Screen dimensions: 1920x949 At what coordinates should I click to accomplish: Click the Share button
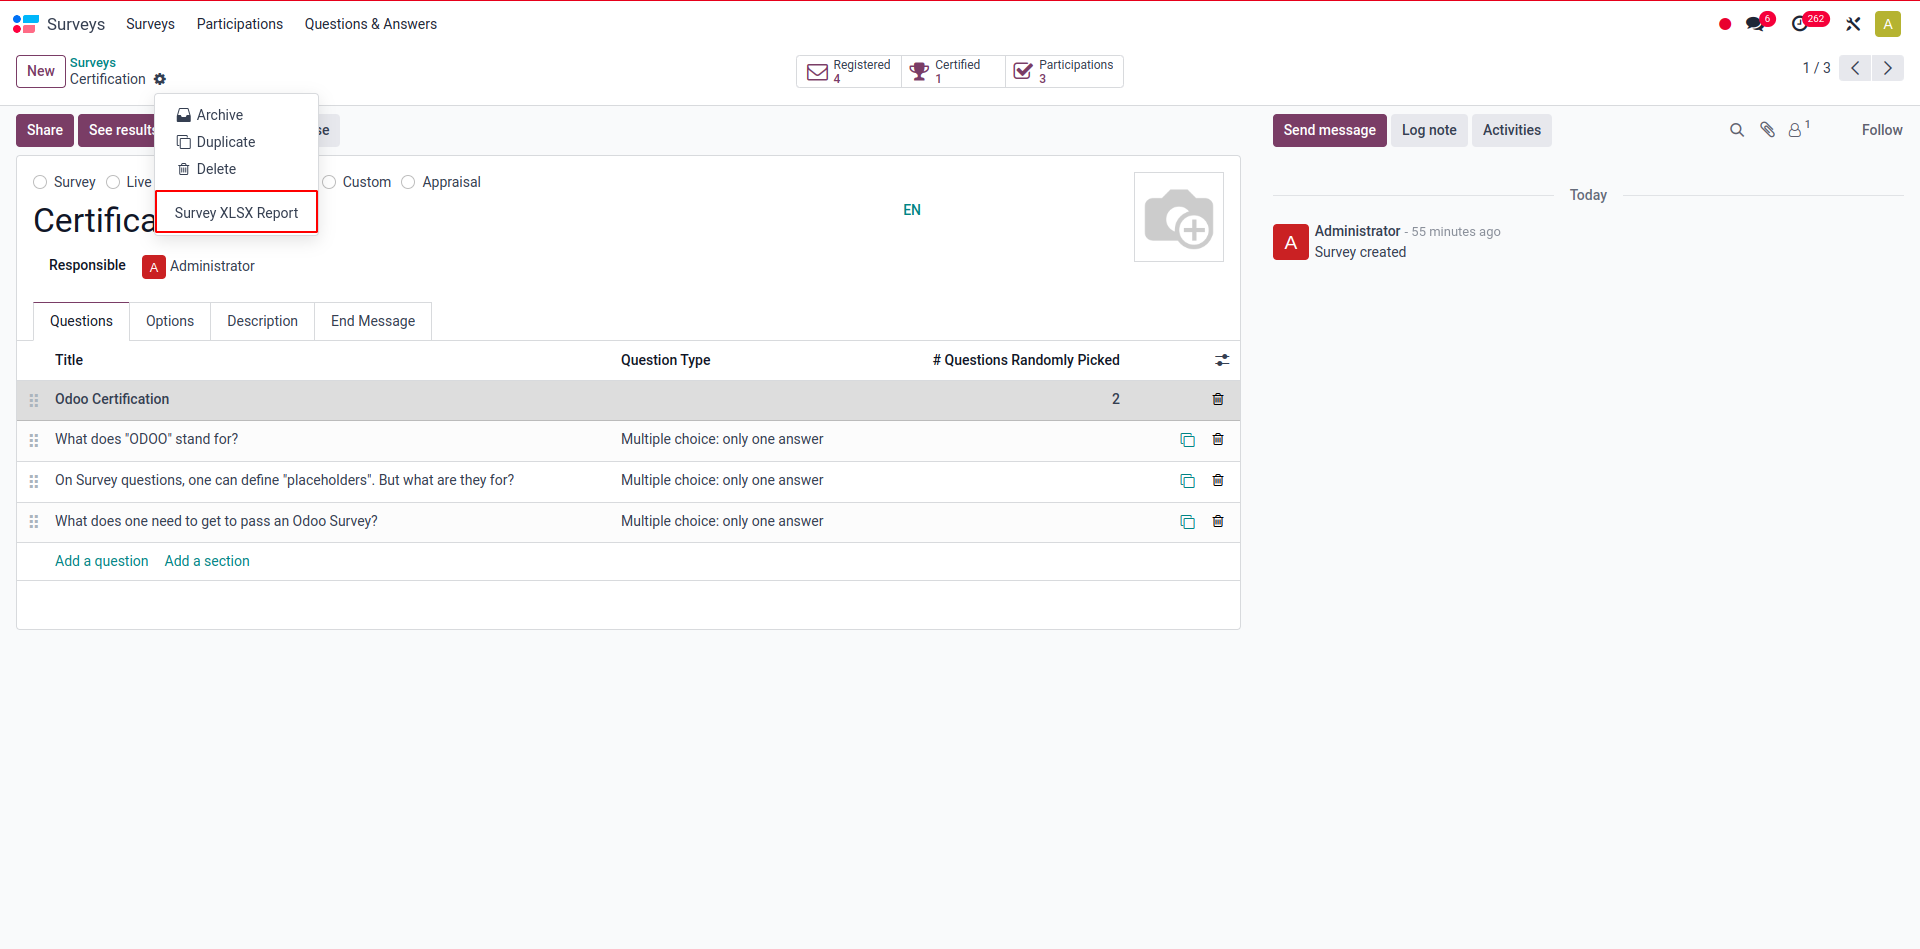click(x=45, y=130)
